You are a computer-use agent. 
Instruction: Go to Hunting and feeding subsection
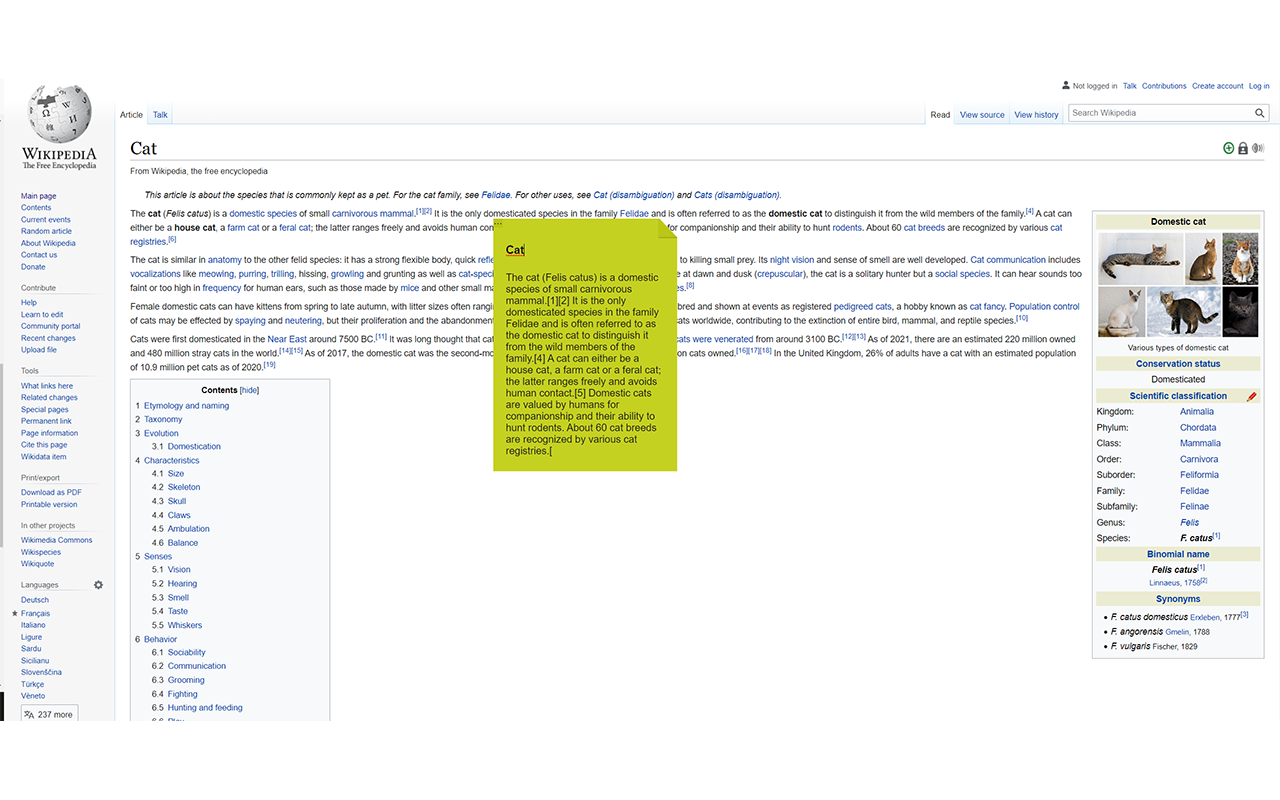205,707
